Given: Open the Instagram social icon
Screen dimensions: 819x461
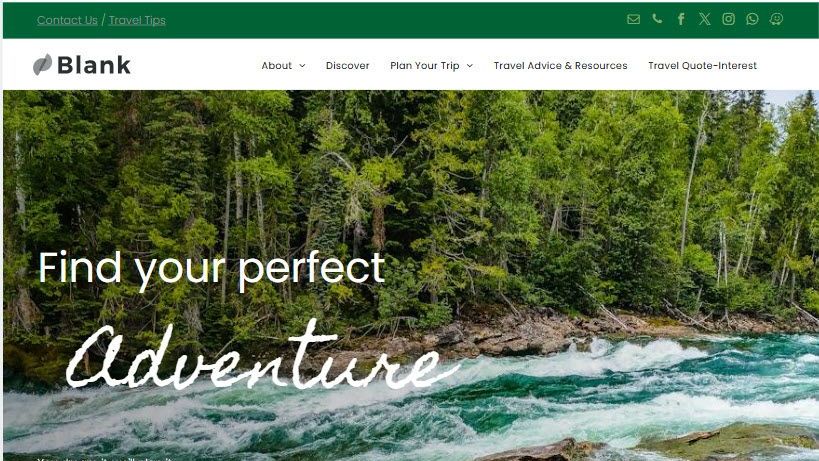Looking at the screenshot, I should 729,19.
